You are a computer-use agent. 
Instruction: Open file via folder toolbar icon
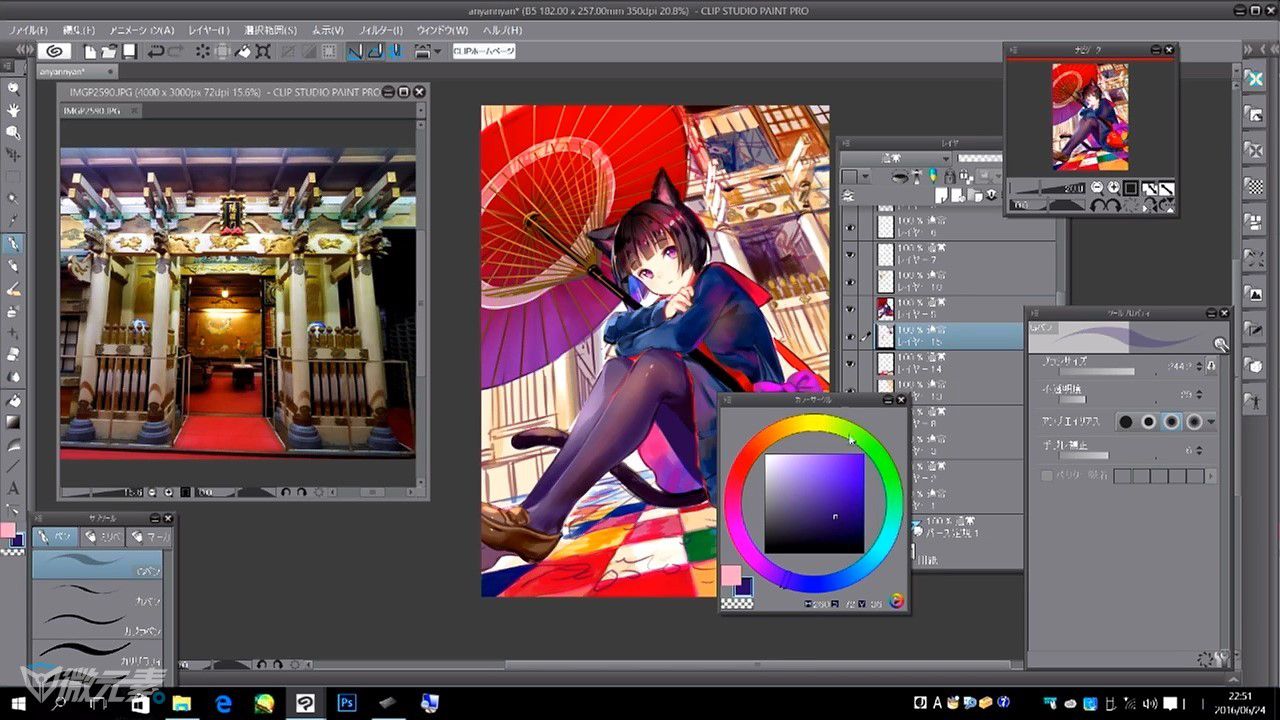109,51
